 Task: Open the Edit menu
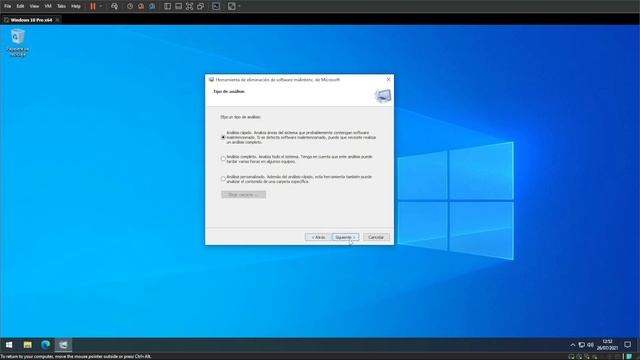pos(20,6)
